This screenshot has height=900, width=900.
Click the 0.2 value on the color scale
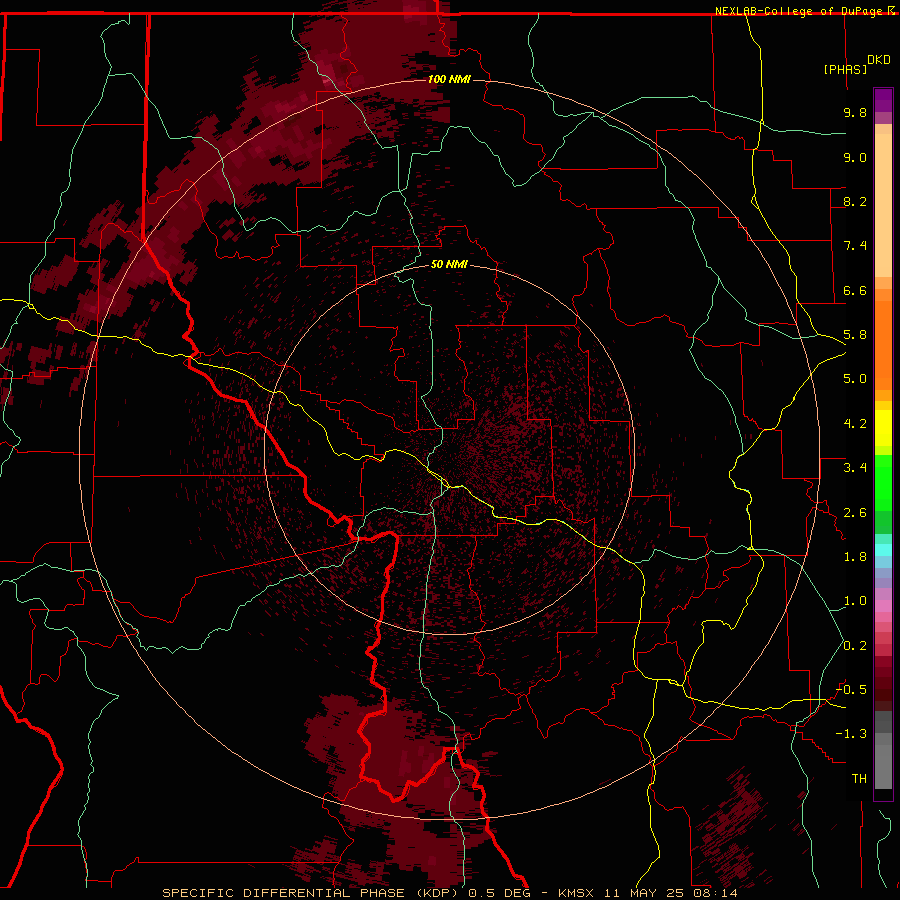point(855,646)
